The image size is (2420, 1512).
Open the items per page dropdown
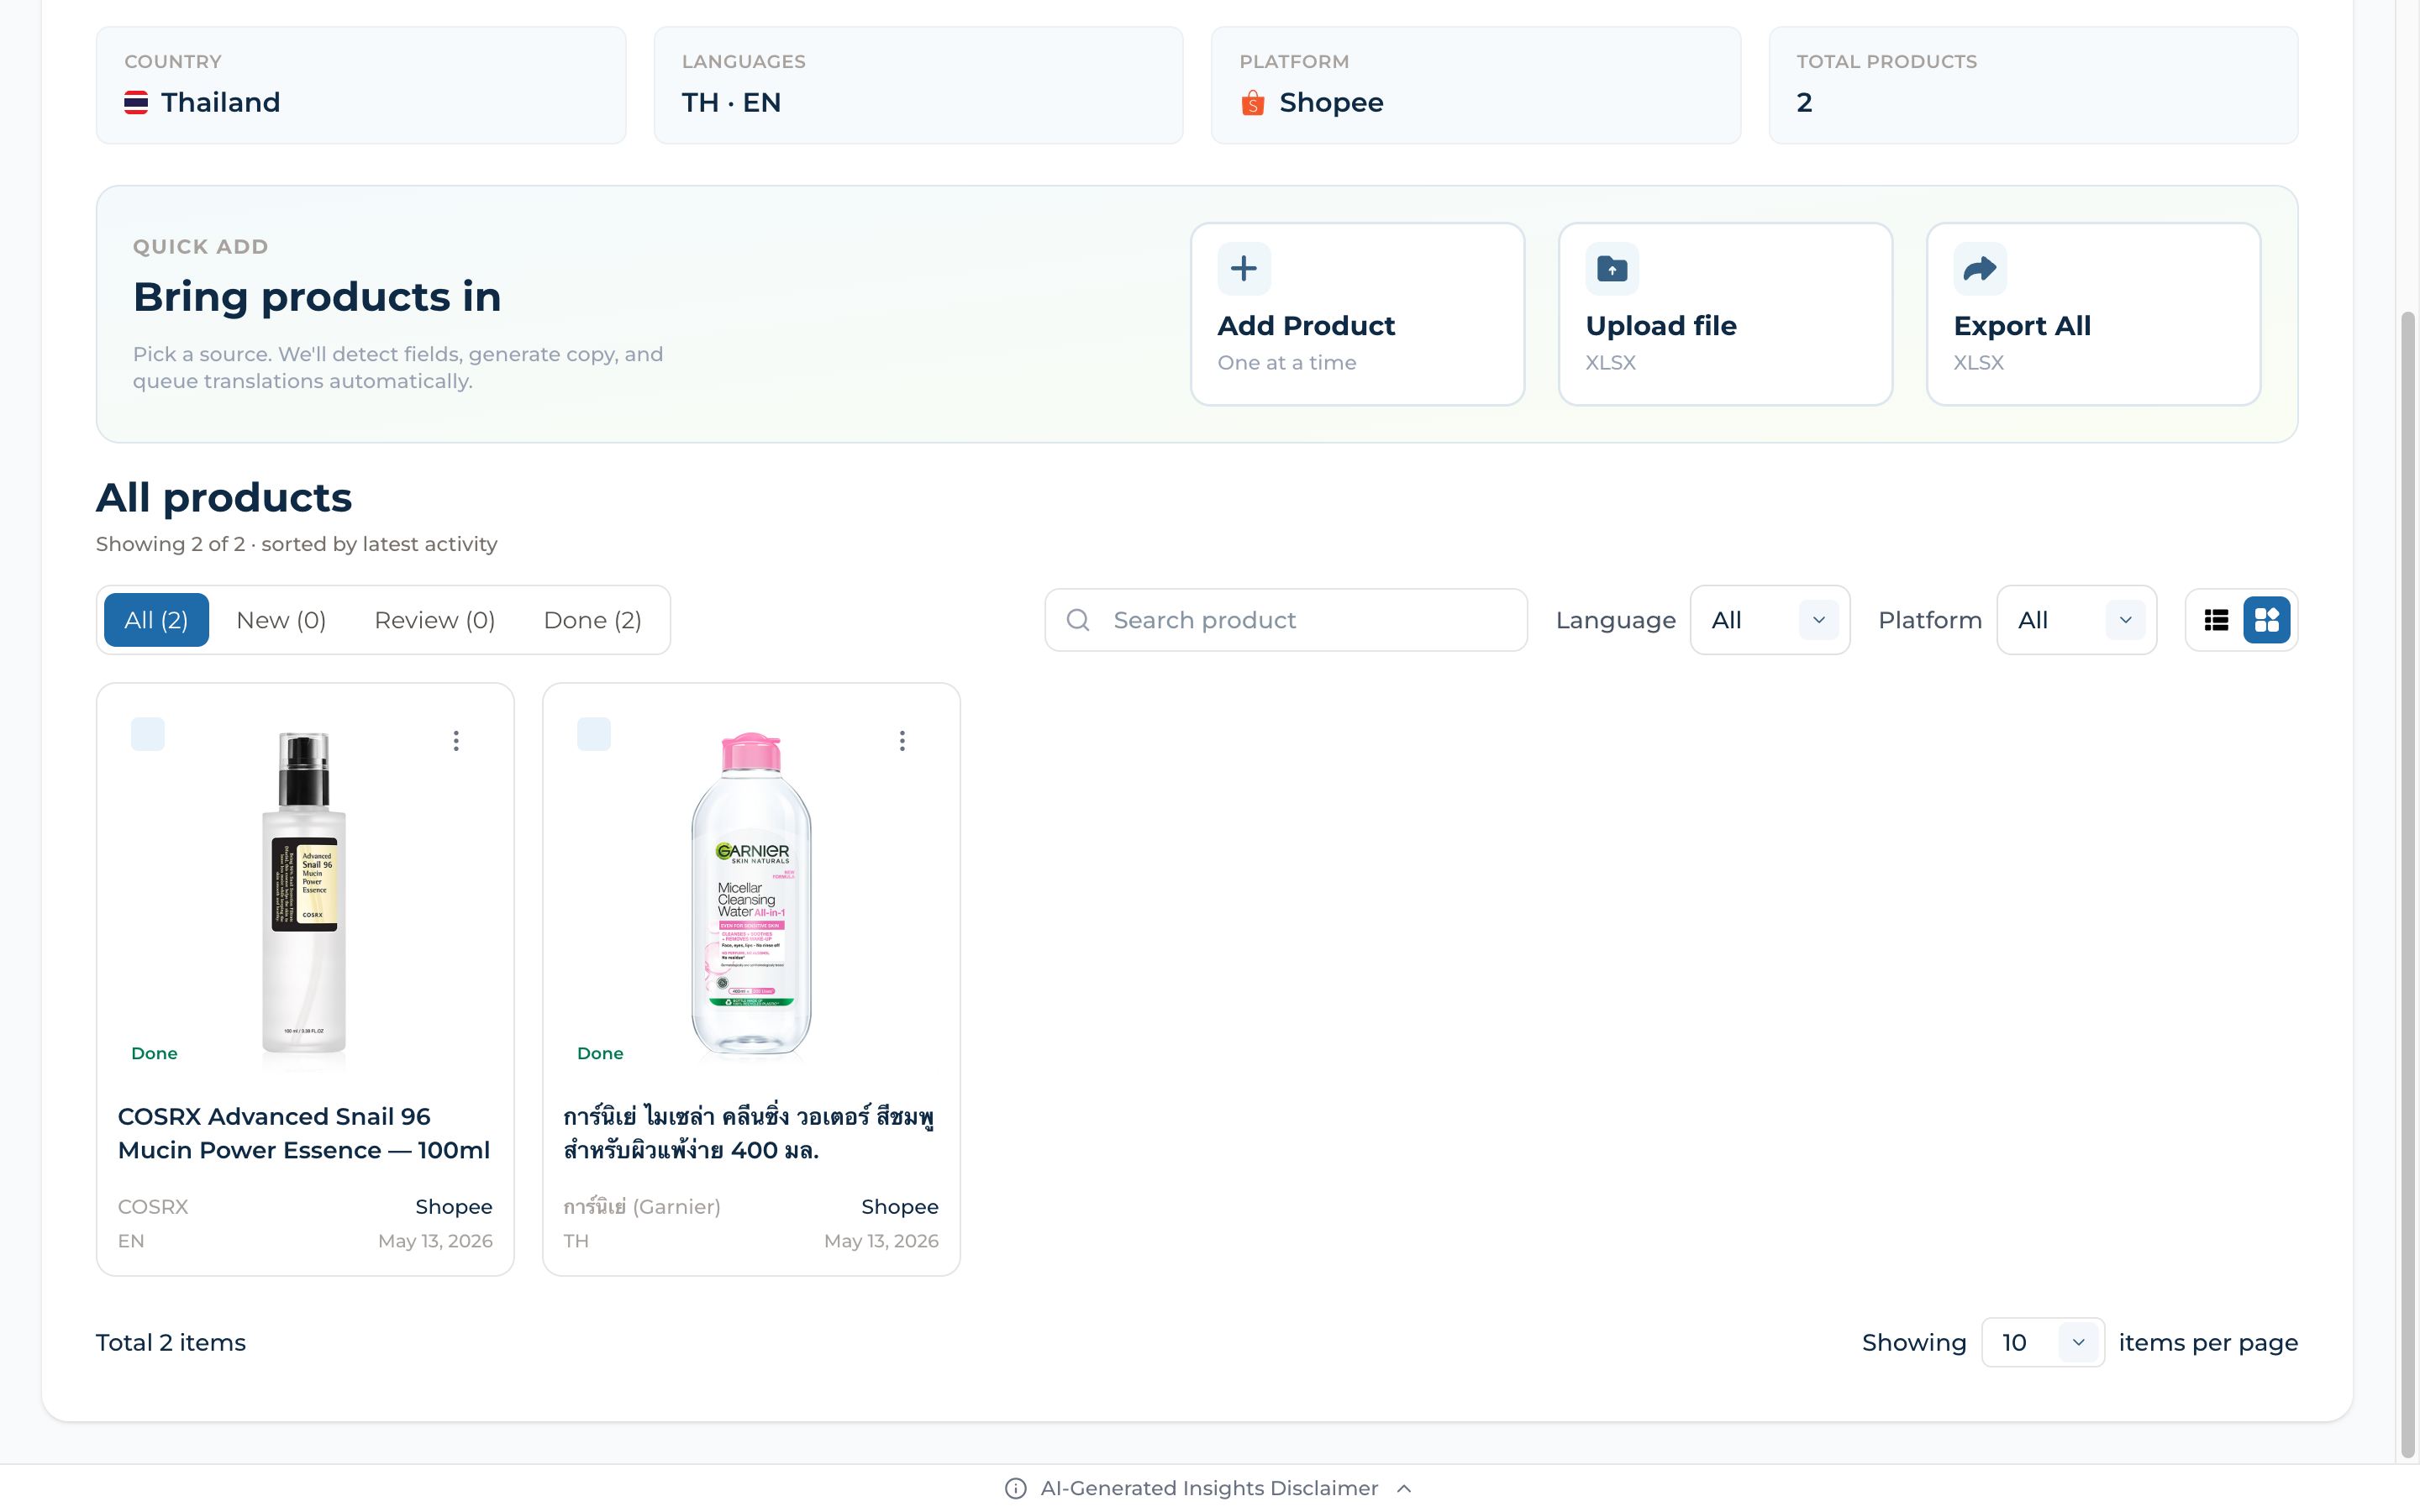pos(2043,1342)
